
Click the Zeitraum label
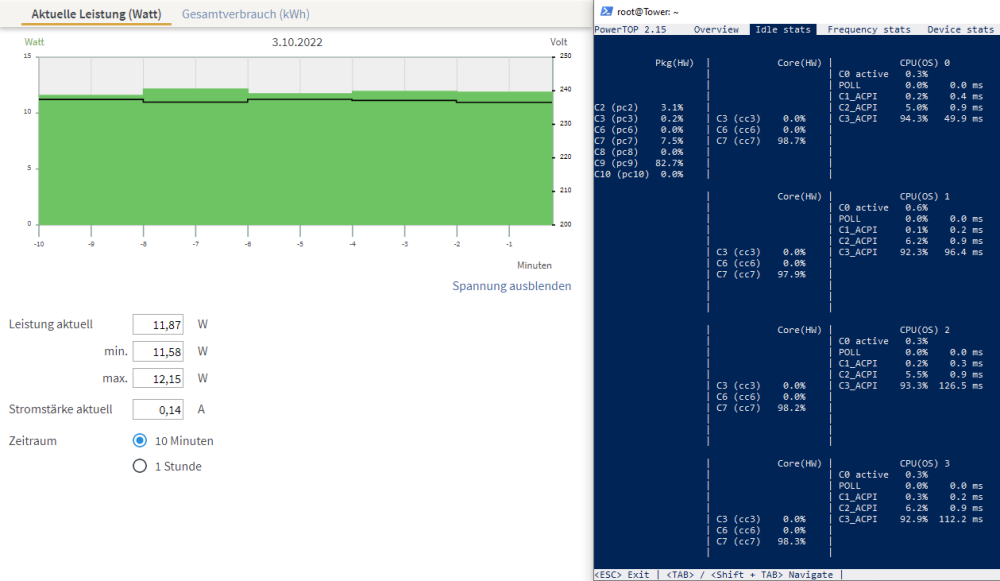pyautogui.click(x=33, y=441)
